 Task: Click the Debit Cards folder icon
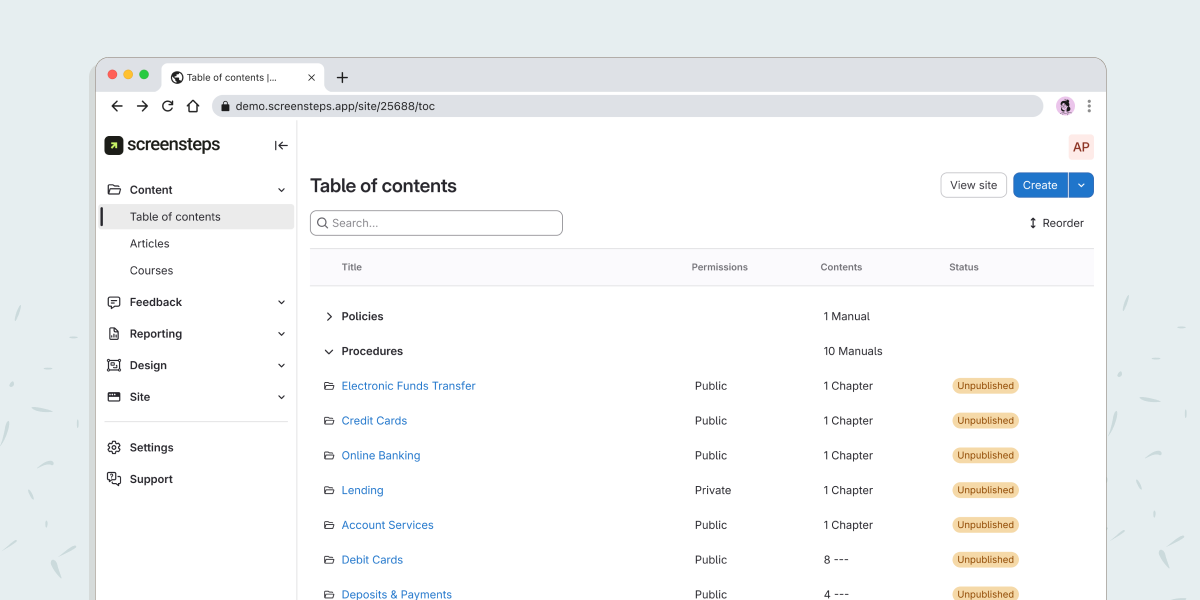tap(329, 560)
